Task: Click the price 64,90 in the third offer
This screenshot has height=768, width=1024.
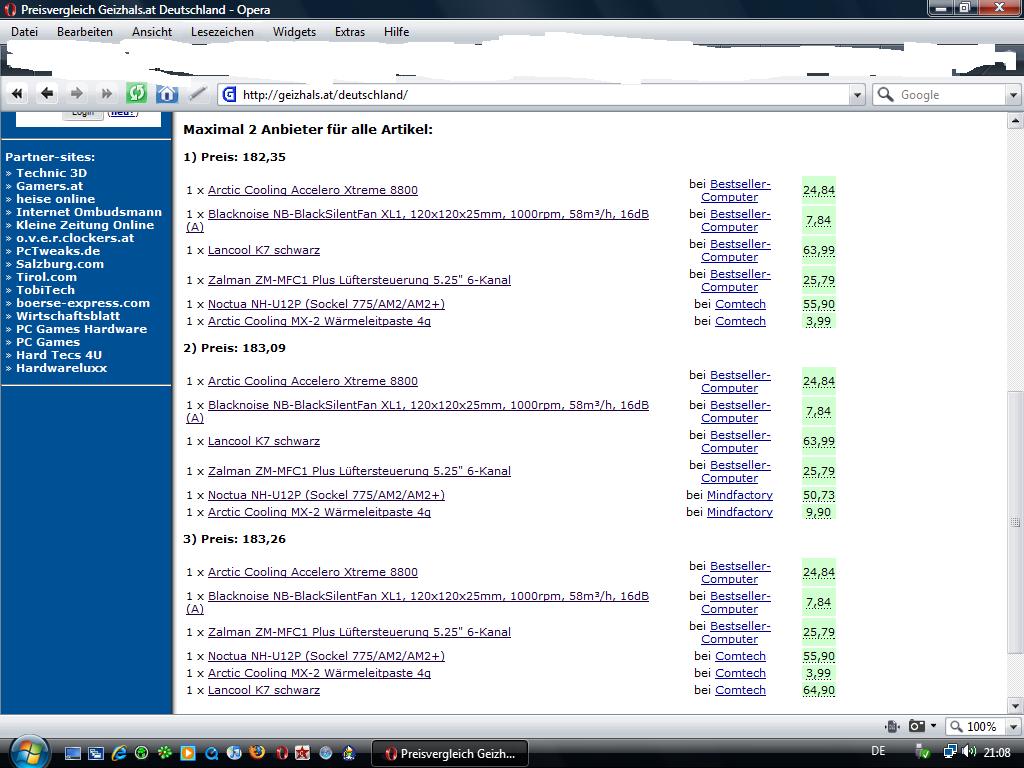Action: tap(818, 690)
